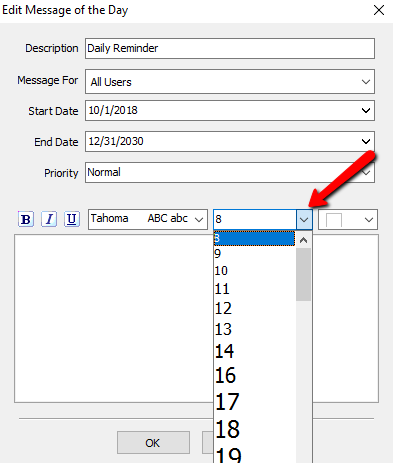Viewport: 393px width, 463px height.
Task: Confirm with the OK button
Action: pos(153,443)
